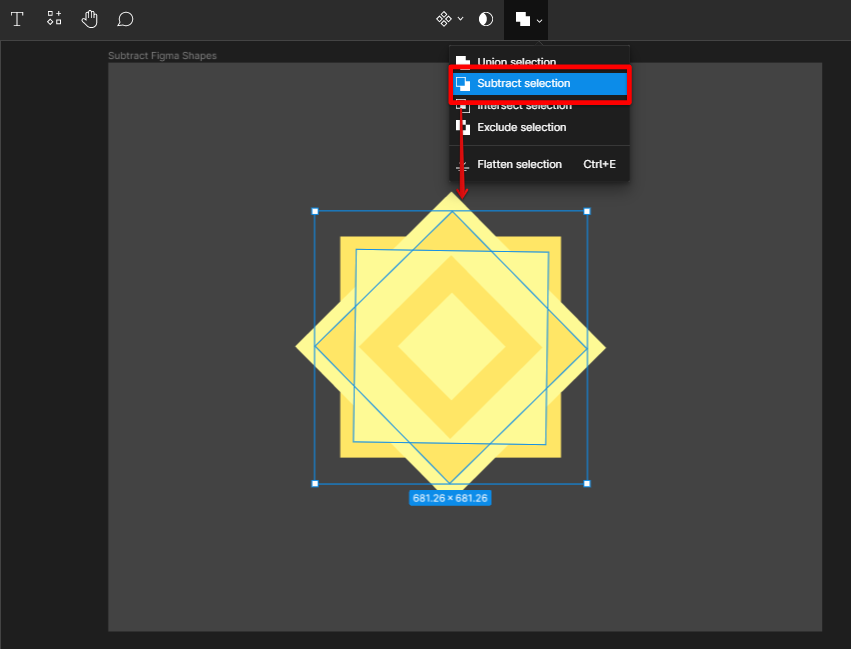Expand the component options chevron
Image resolution: width=851 pixels, height=649 pixels.
tap(460, 20)
